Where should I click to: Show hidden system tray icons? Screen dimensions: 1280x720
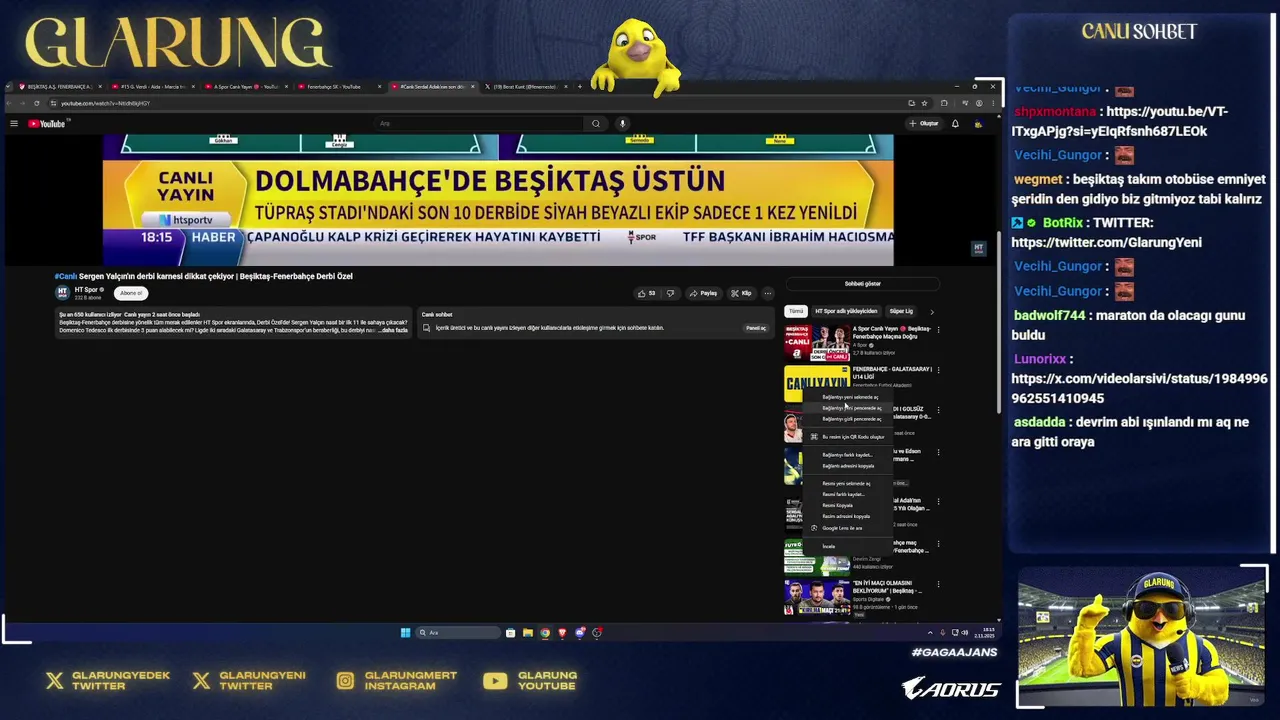[930, 632]
